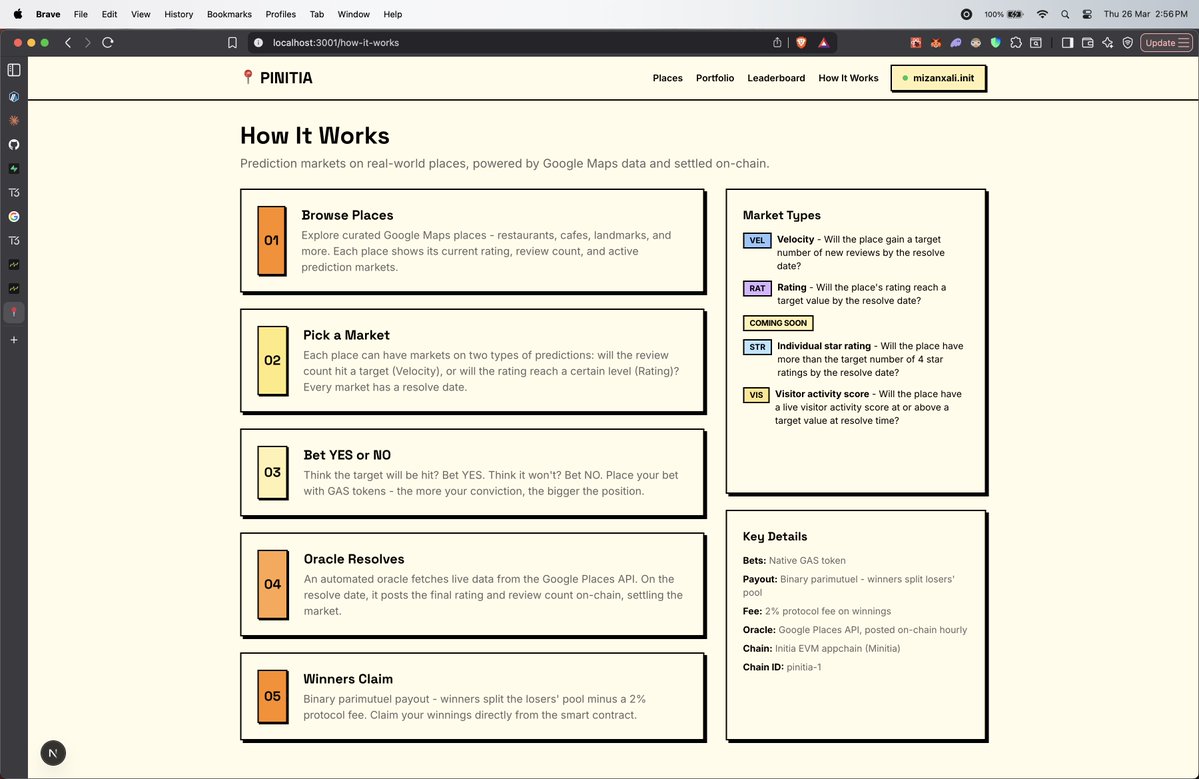Open the Brave Rewards triangle icon
1199x779 pixels.
(x=824, y=43)
